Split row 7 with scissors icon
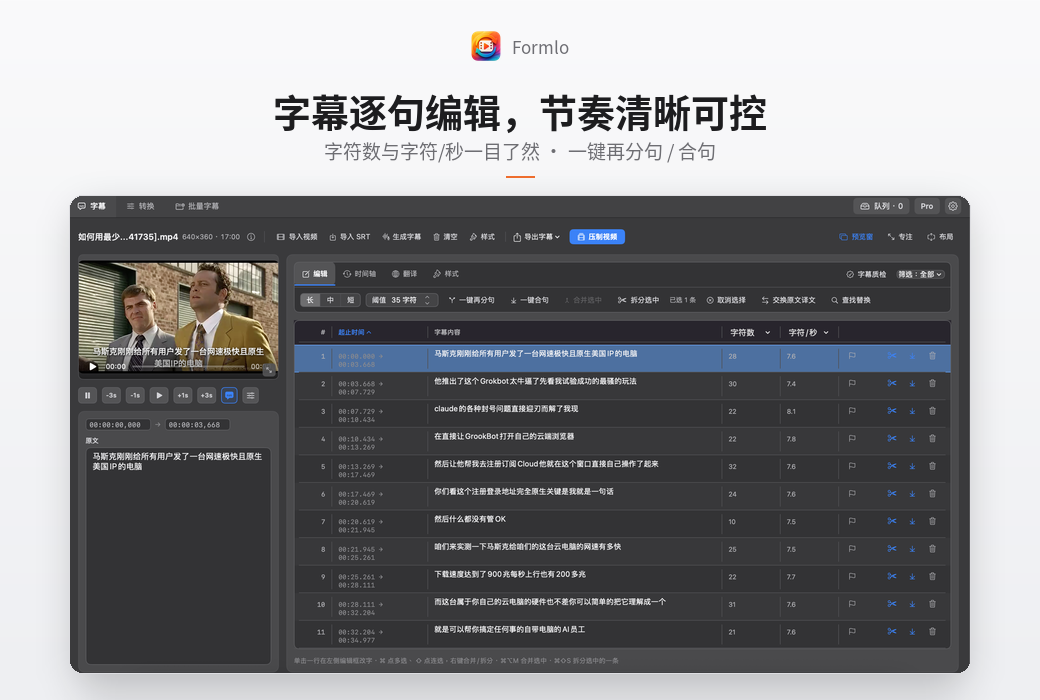1040x700 pixels. point(892,522)
